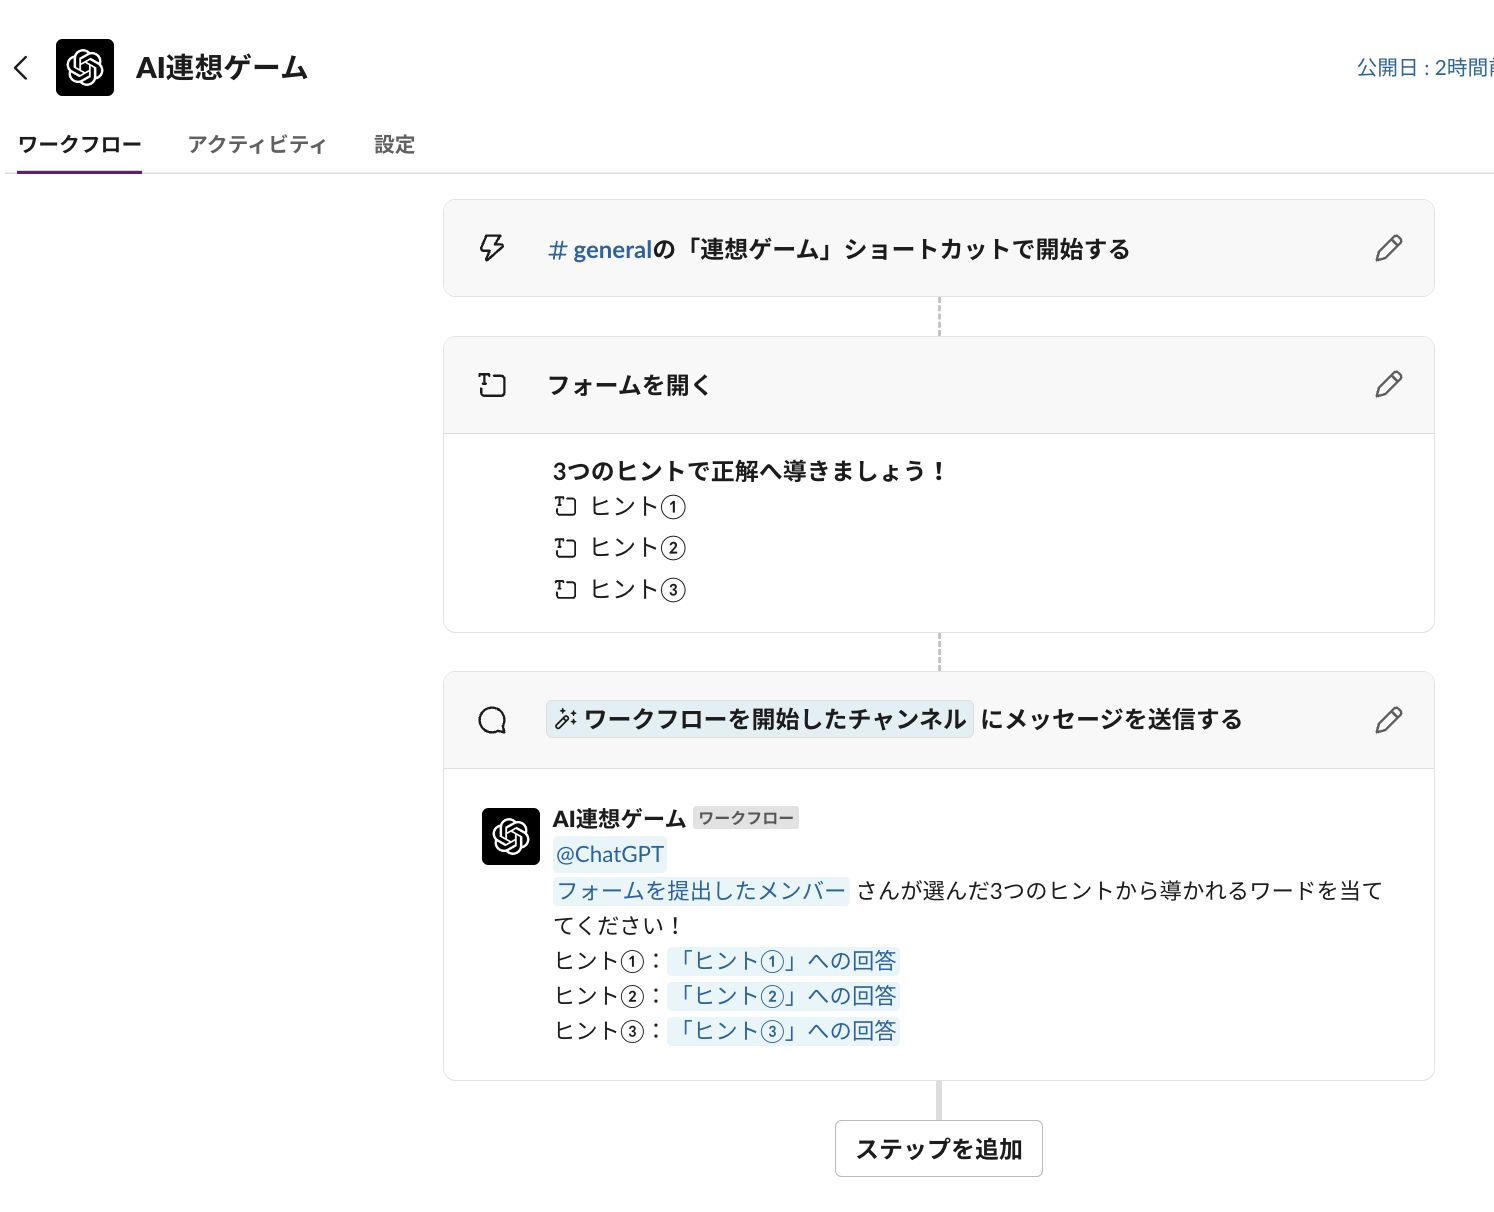
Task: Click the 「ヒント①」への回答 variable
Action: point(784,961)
